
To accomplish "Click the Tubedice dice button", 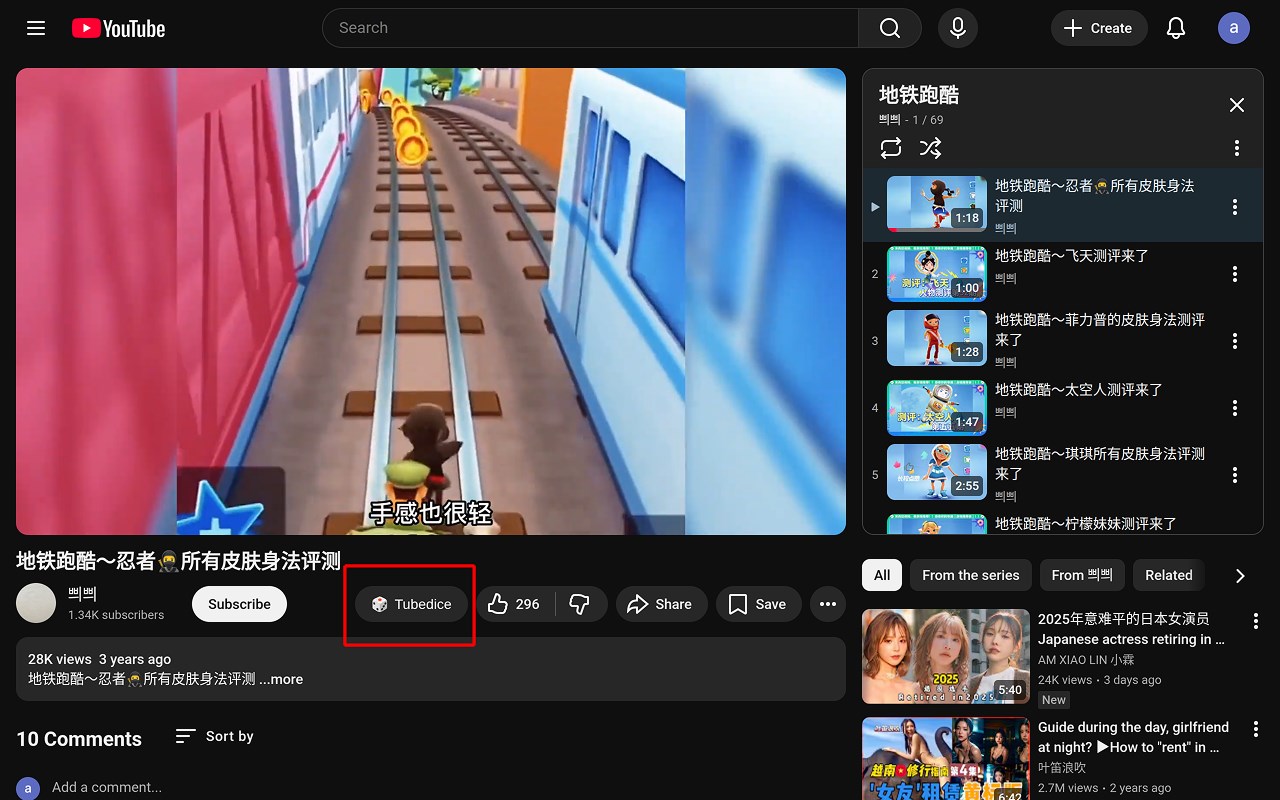I will [x=411, y=604].
